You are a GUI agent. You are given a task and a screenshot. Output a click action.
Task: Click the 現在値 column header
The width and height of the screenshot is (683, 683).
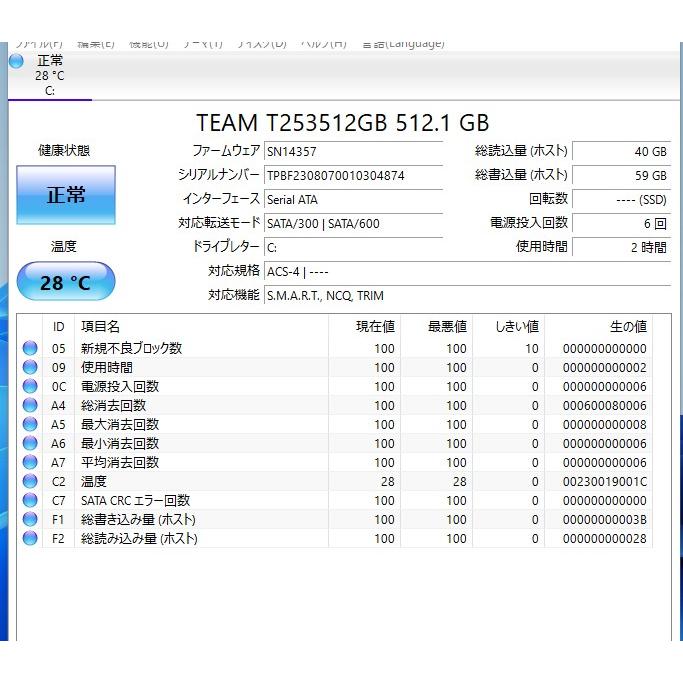pos(365,327)
